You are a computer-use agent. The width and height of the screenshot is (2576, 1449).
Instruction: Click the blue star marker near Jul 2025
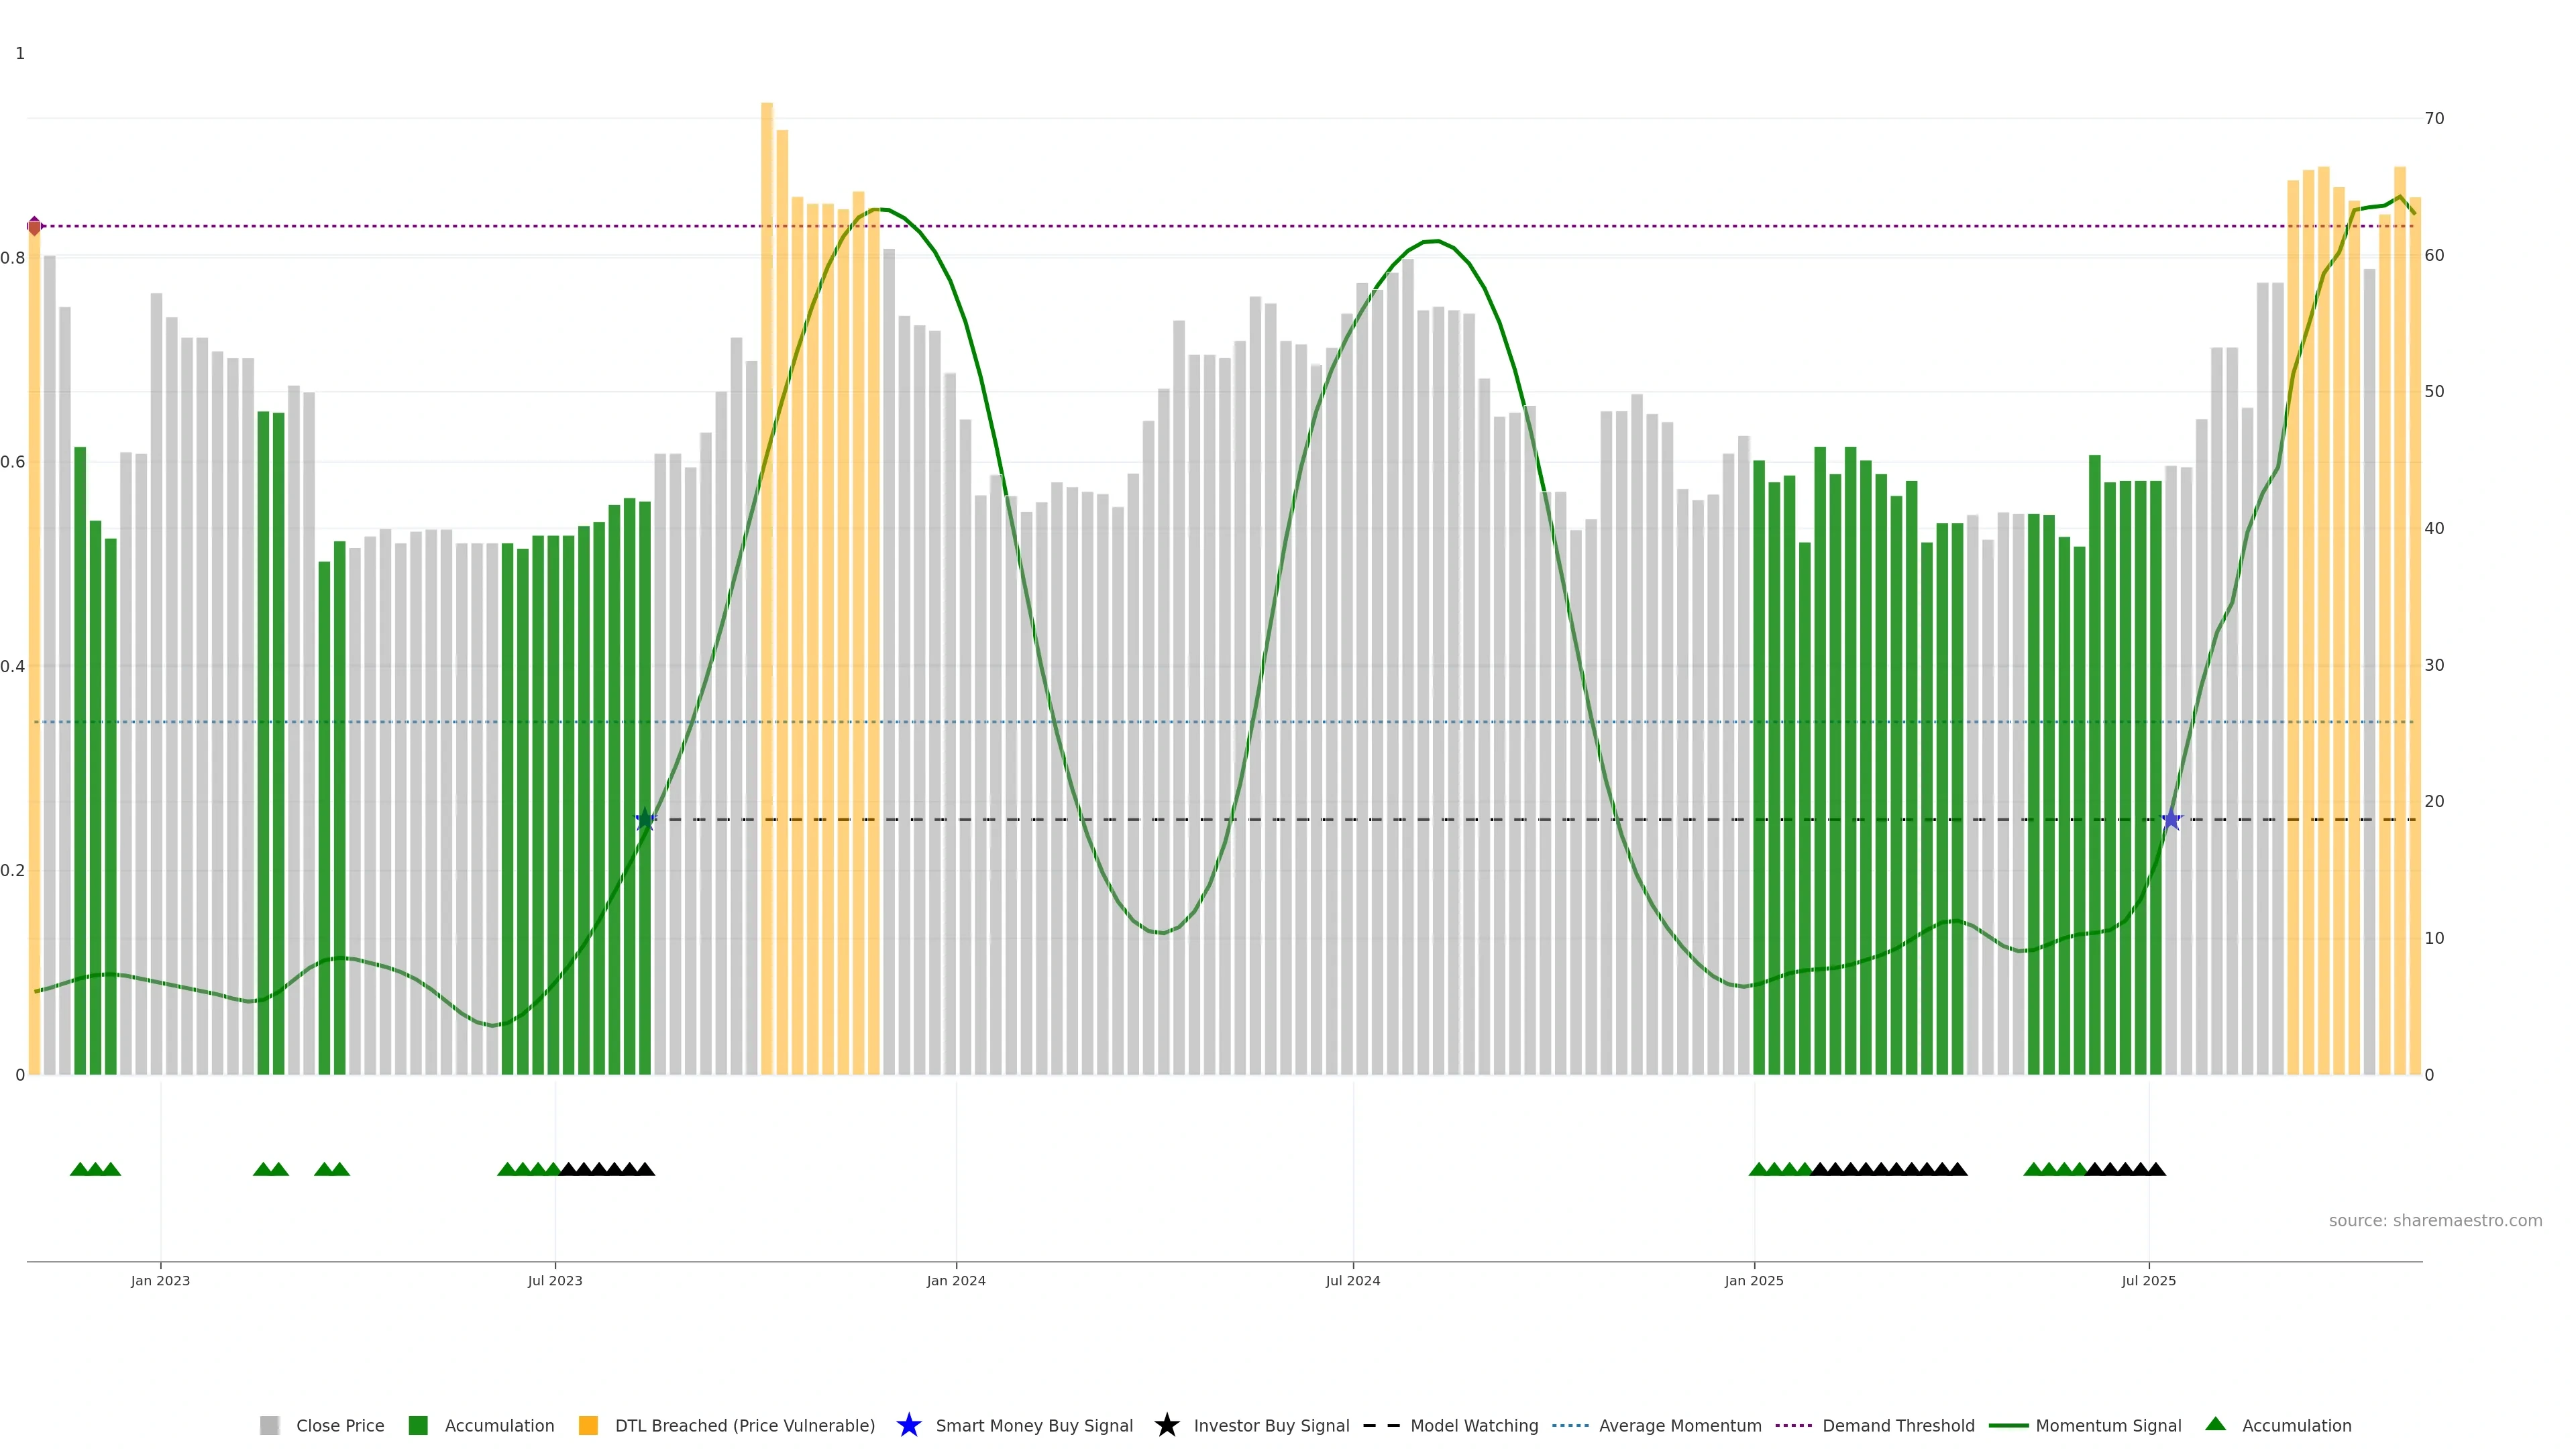2171,820
